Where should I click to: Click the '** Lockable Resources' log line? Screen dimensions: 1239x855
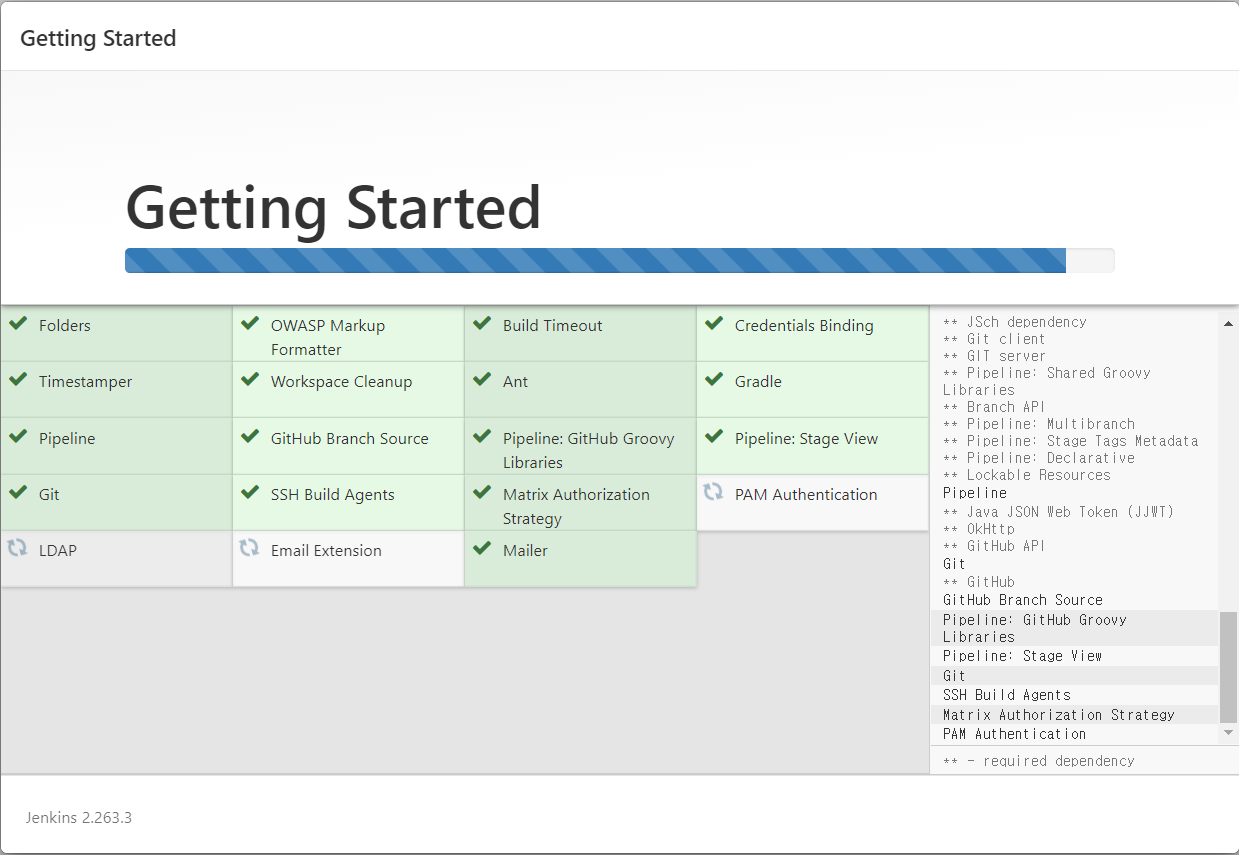coord(1027,475)
